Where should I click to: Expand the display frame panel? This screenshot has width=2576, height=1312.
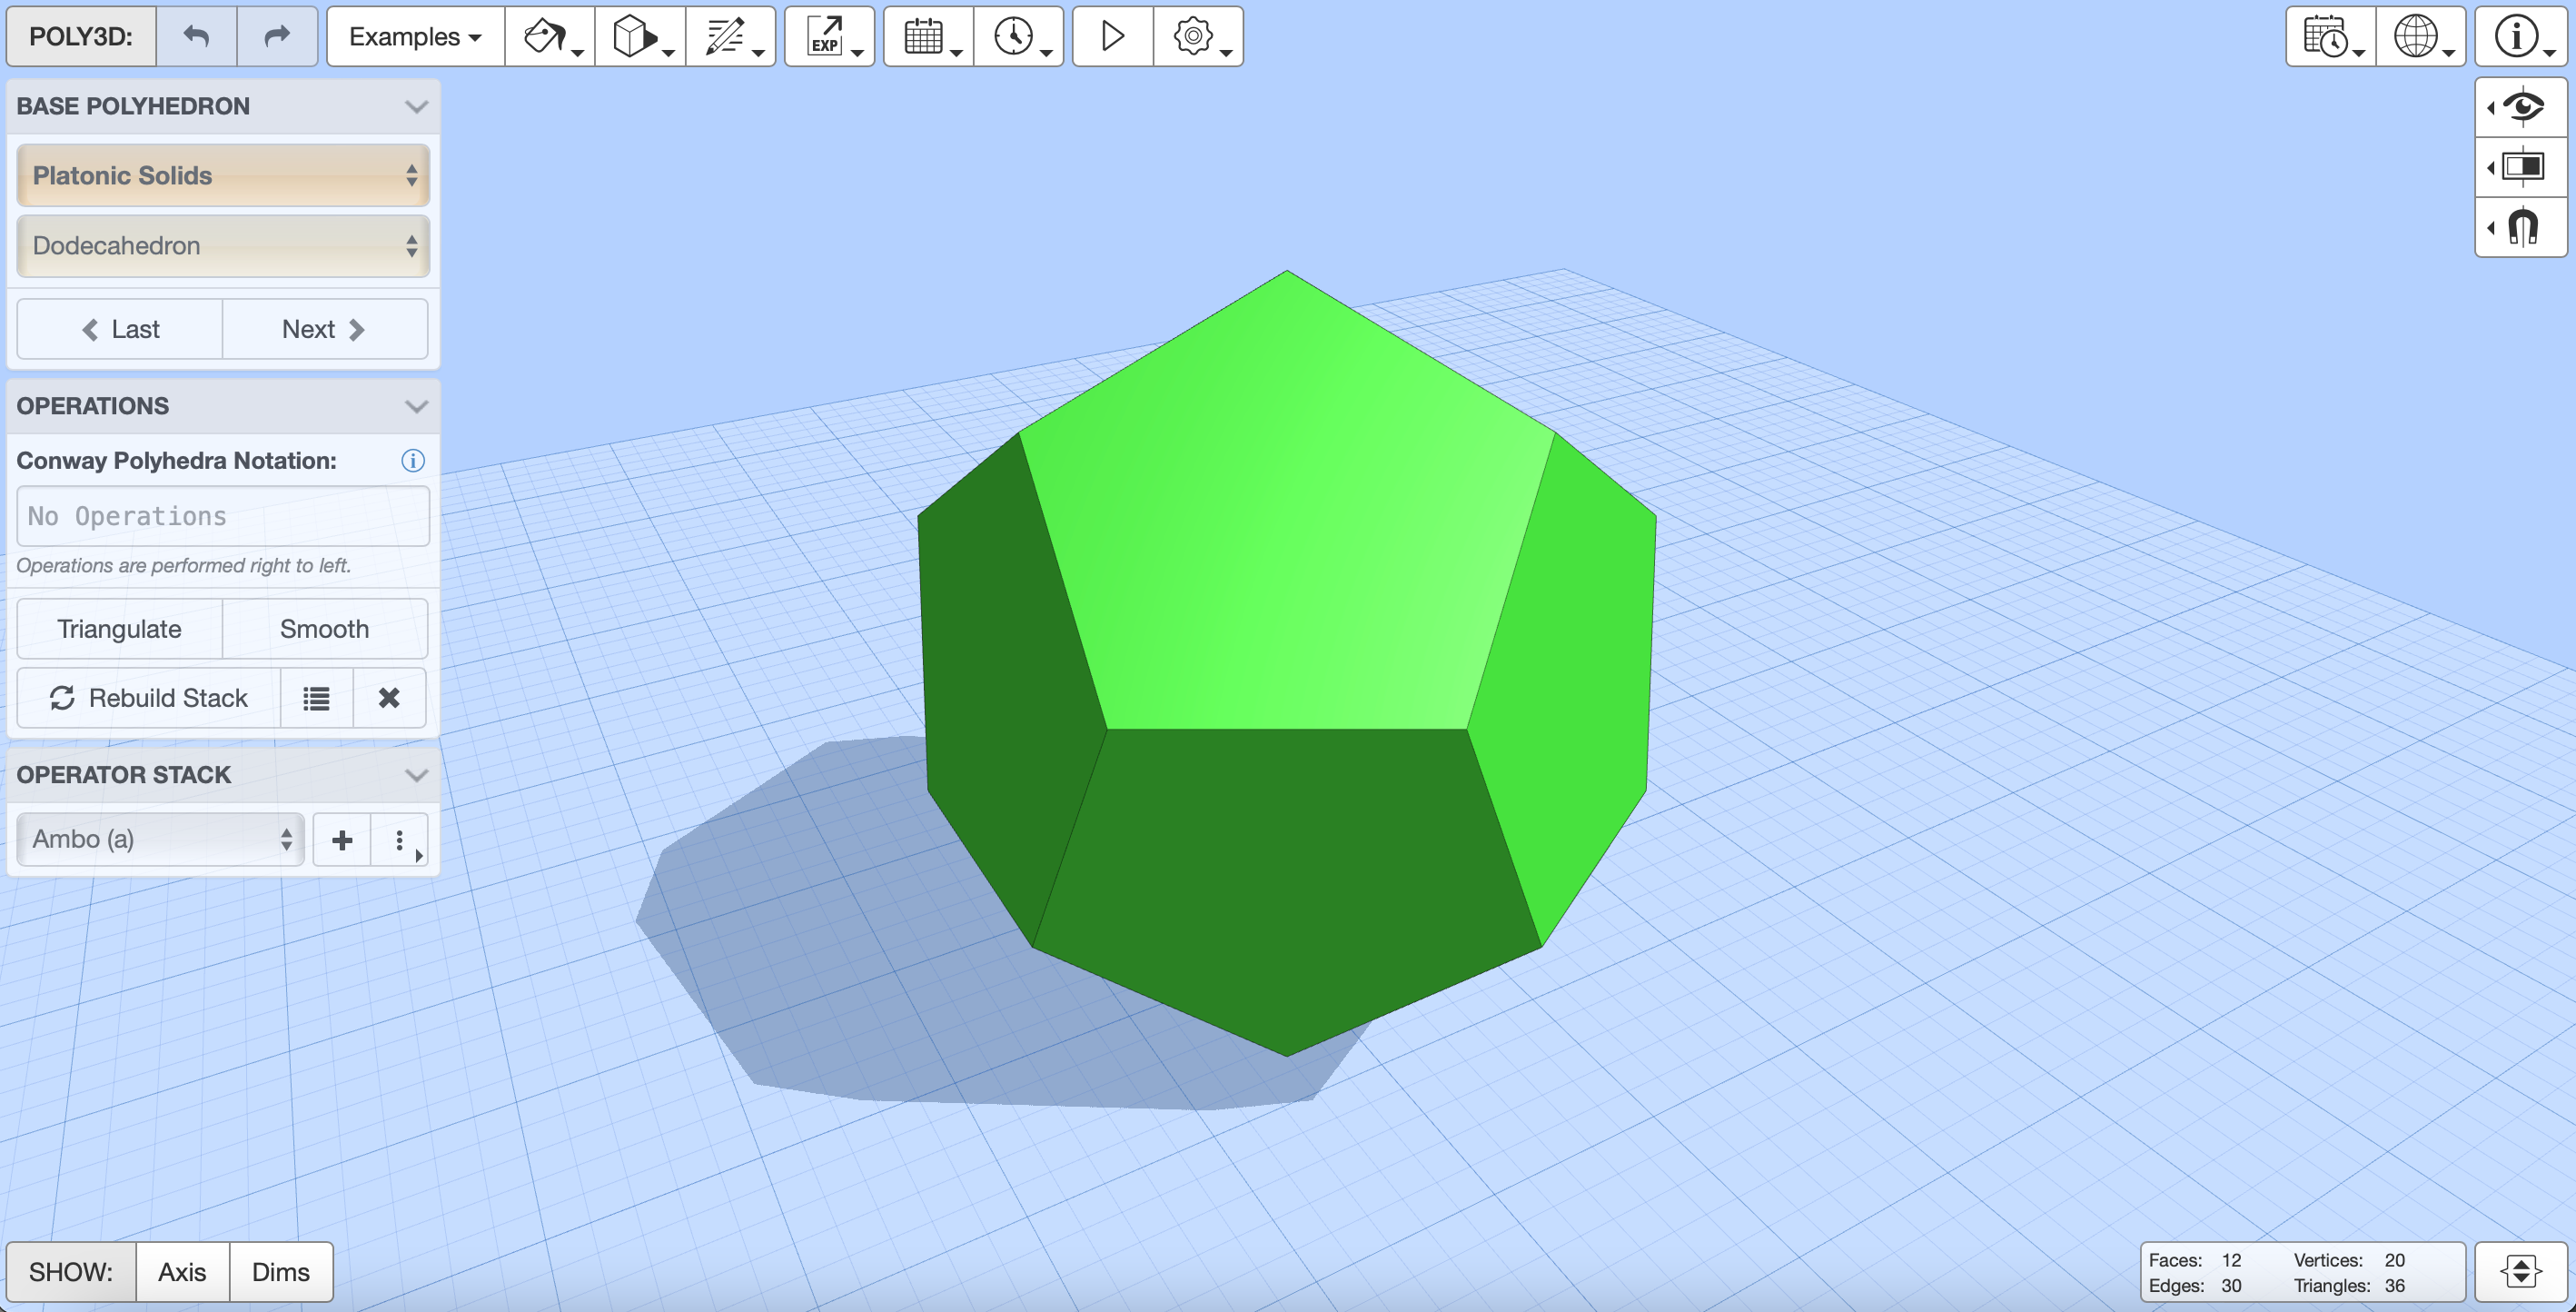tap(2521, 167)
